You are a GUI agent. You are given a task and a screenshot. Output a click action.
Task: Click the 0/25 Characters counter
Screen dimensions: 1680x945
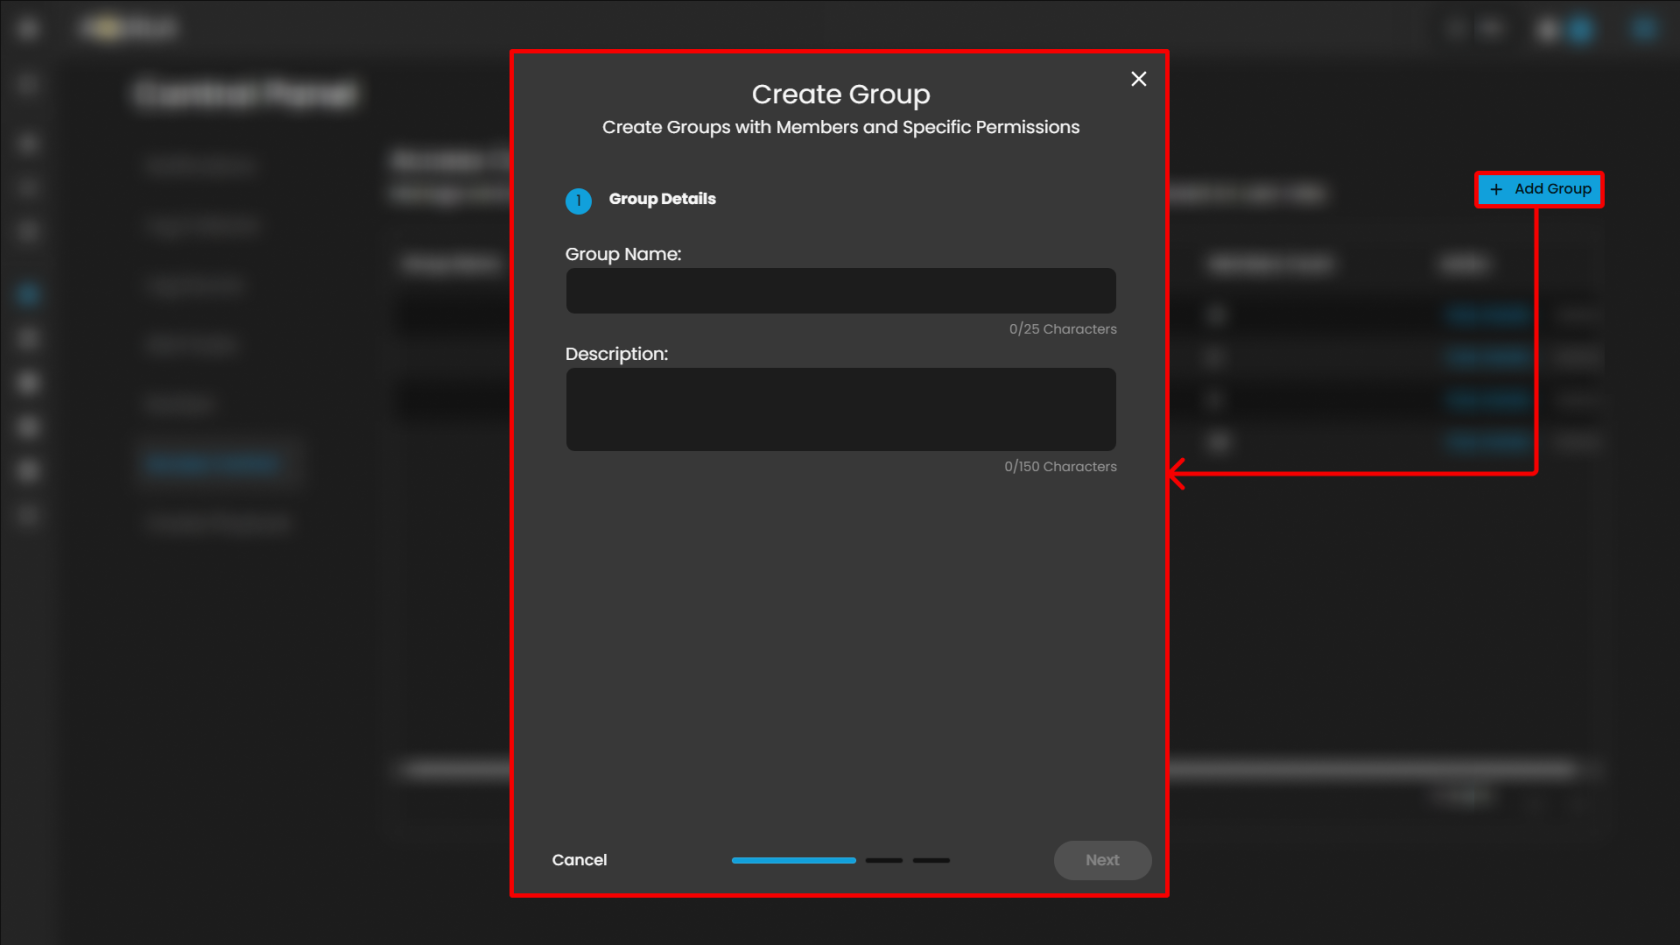click(1062, 329)
